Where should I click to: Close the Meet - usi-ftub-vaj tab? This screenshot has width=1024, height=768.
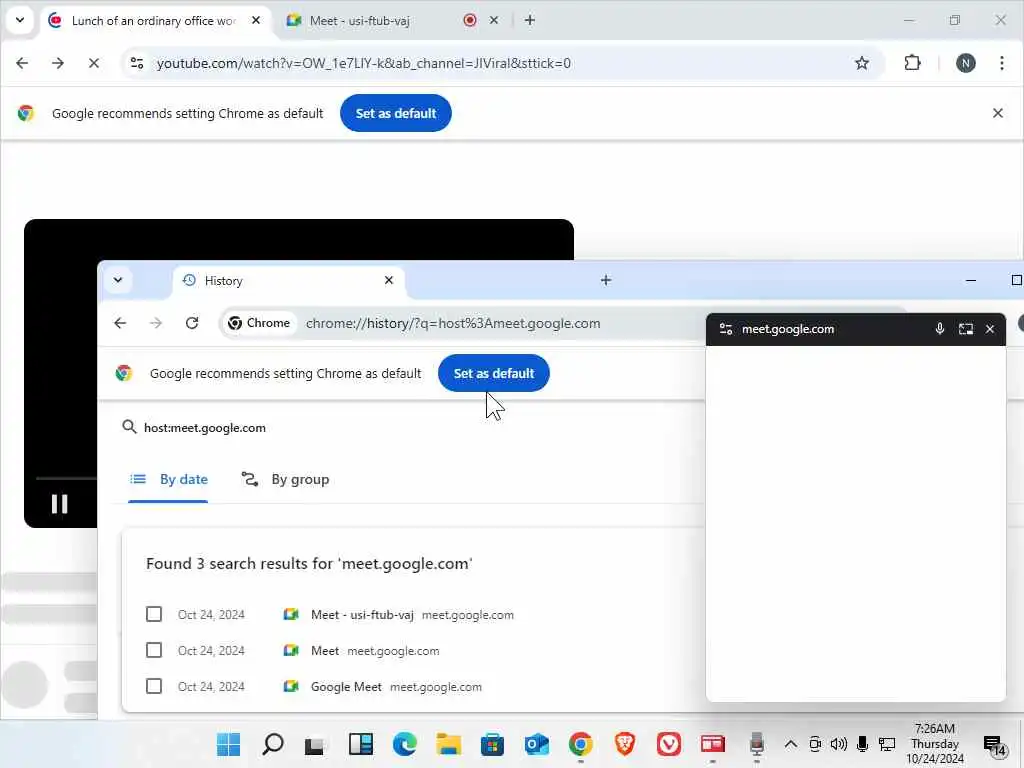494,20
